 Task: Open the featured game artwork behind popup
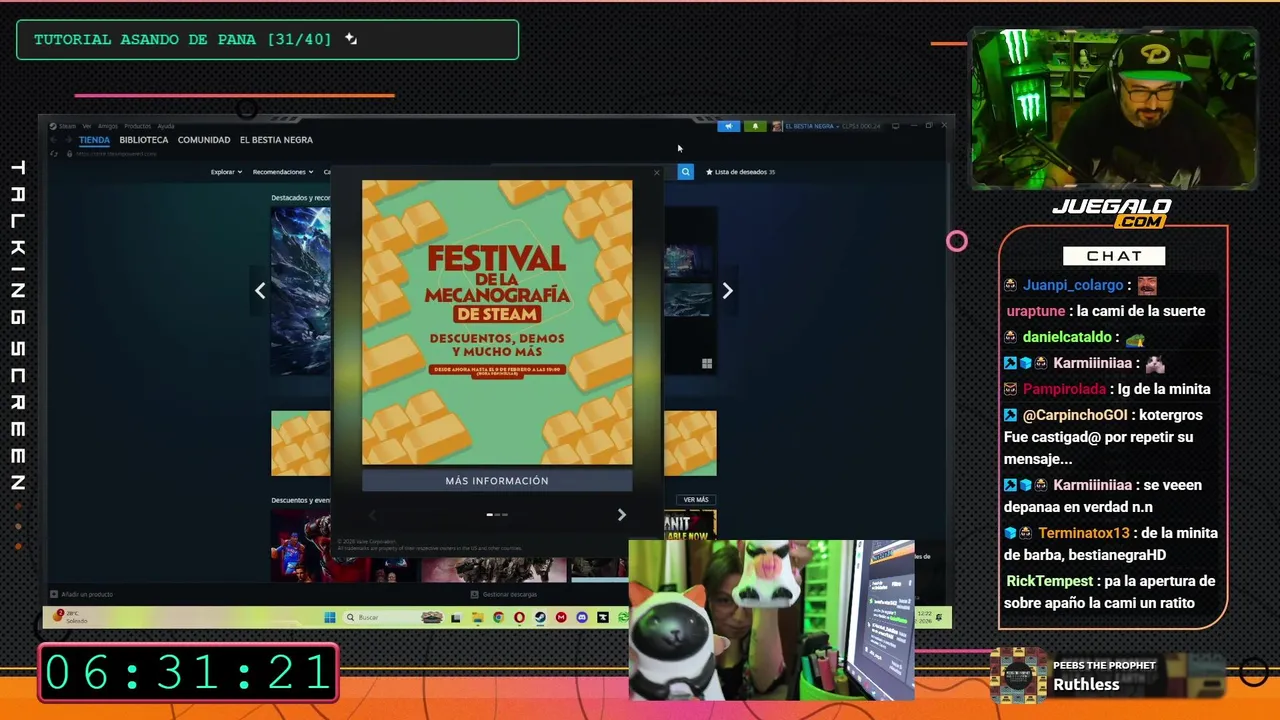(300, 290)
